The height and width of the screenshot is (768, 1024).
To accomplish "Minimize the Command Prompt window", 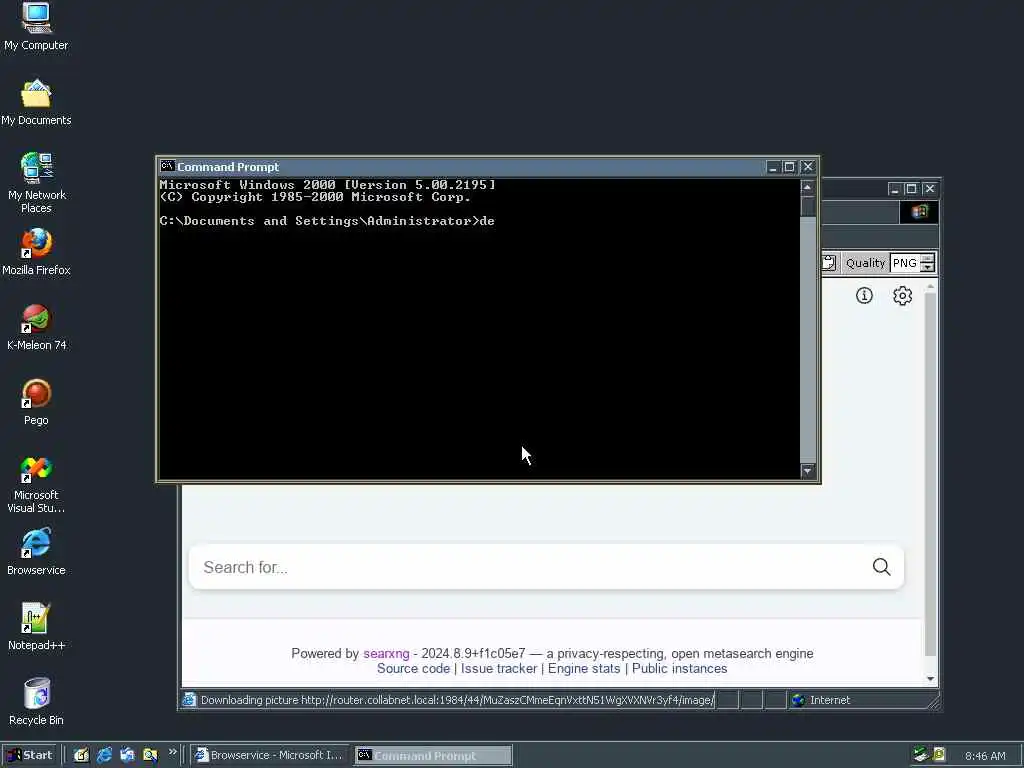I will click(773, 167).
